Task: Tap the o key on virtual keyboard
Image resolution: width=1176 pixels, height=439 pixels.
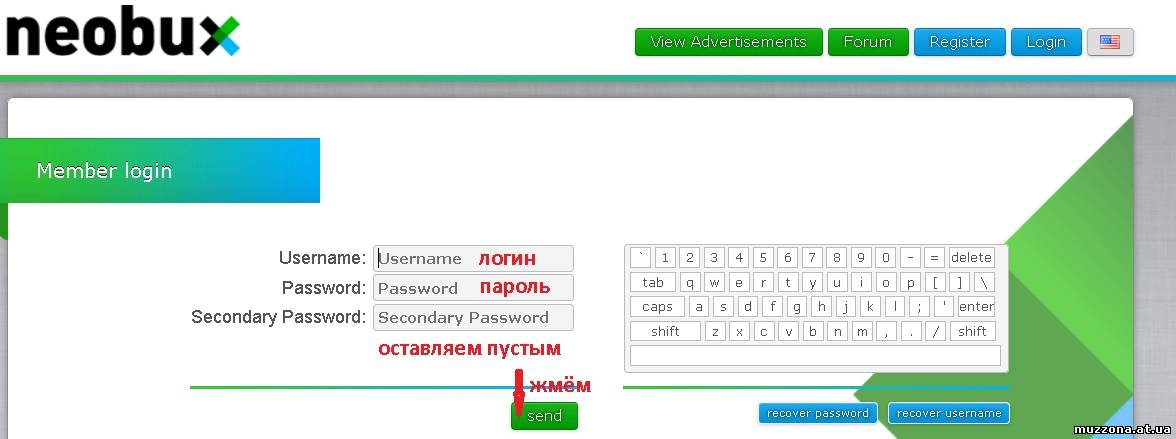Action: 886,283
